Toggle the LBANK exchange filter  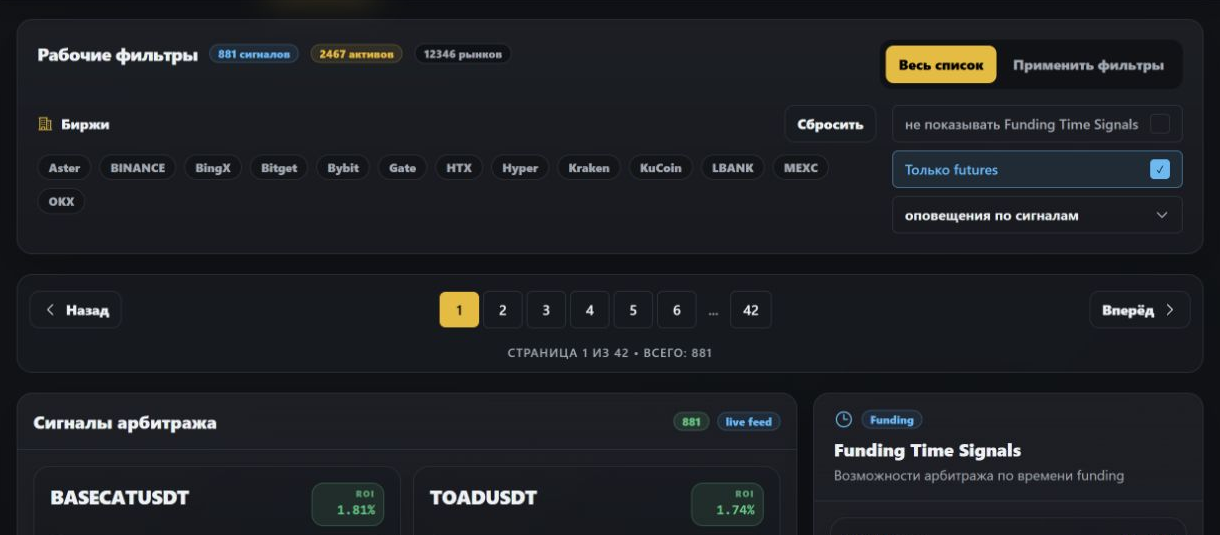733,168
